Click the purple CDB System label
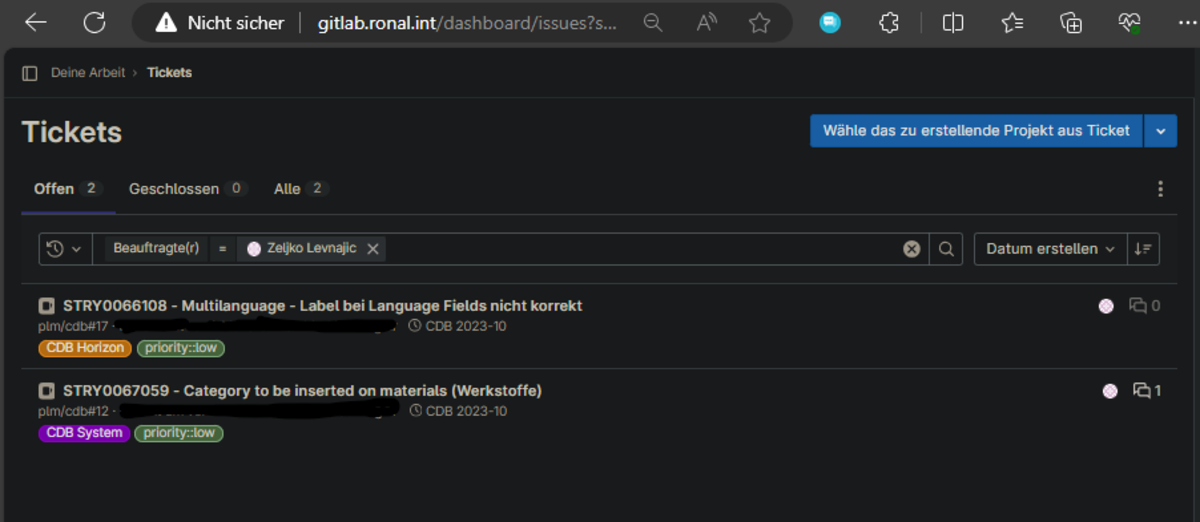 pos(85,433)
